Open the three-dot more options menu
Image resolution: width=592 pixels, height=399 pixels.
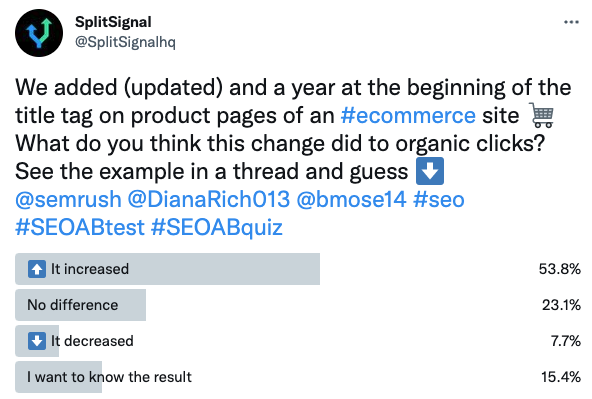571,22
